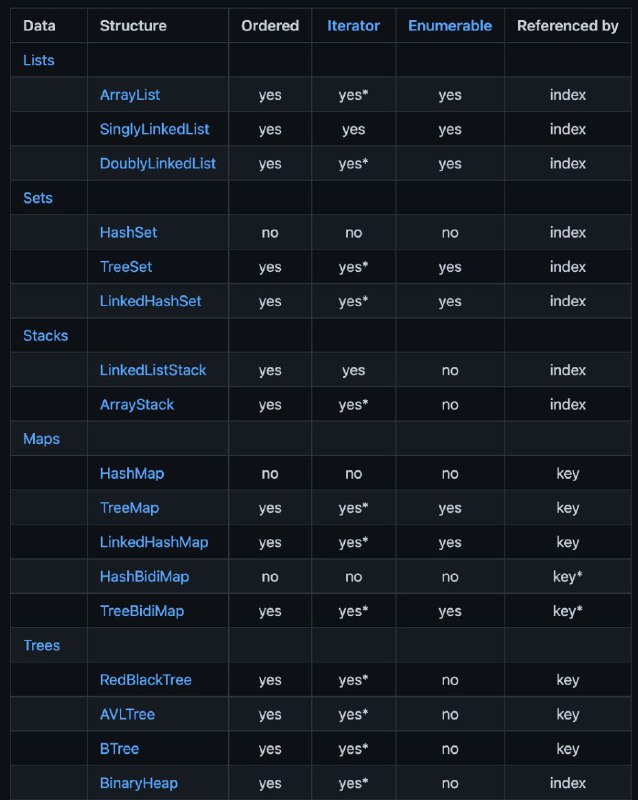The image size is (638, 800).
Task: Open the HashSet structure link
Action: (129, 232)
